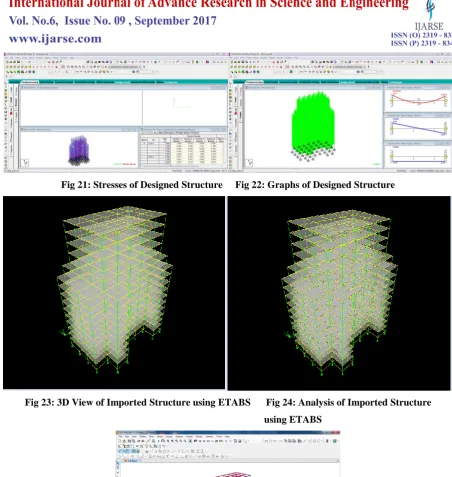Click the blue shear line graph in Fig 22

[x=418, y=128]
